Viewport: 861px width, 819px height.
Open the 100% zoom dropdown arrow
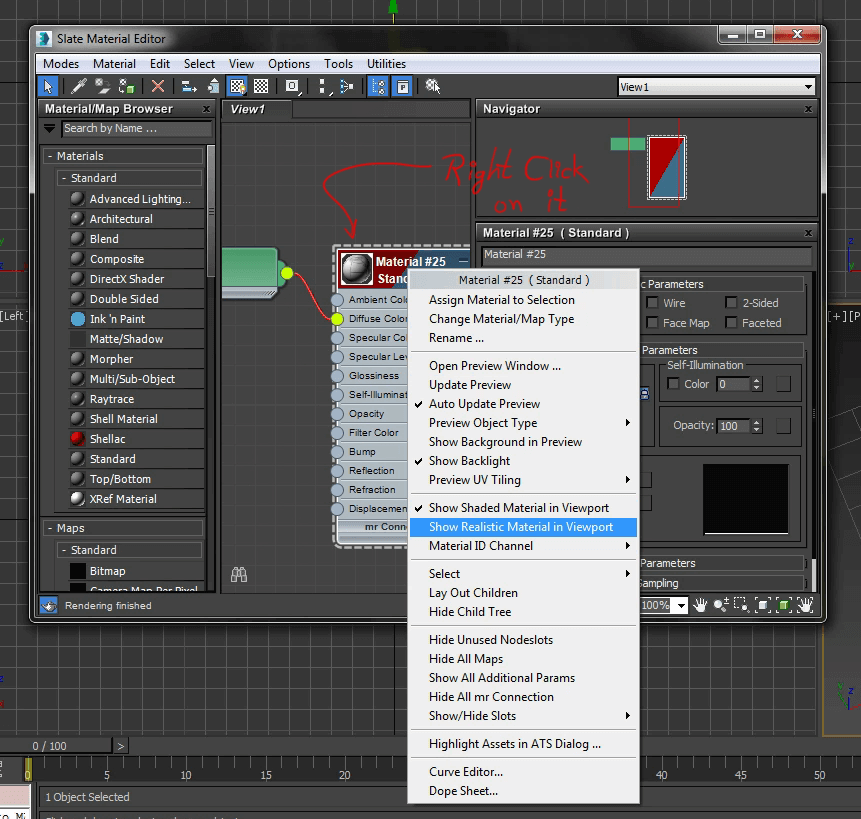point(681,605)
